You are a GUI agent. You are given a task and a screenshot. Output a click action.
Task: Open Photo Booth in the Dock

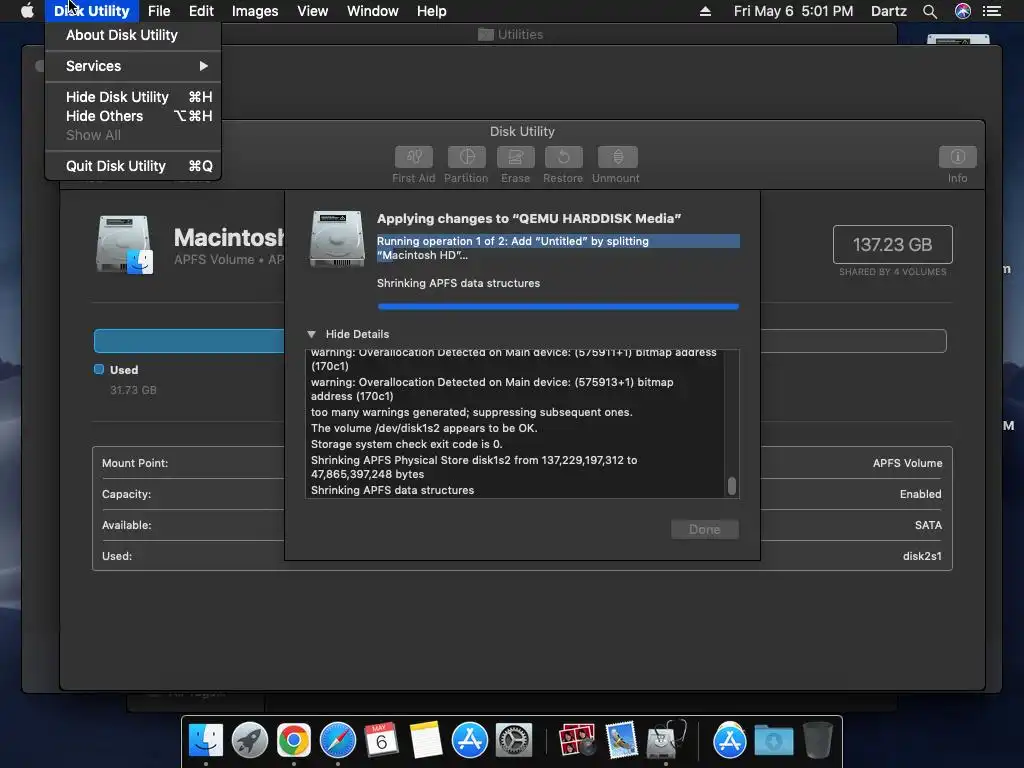[x=577, y=741]
